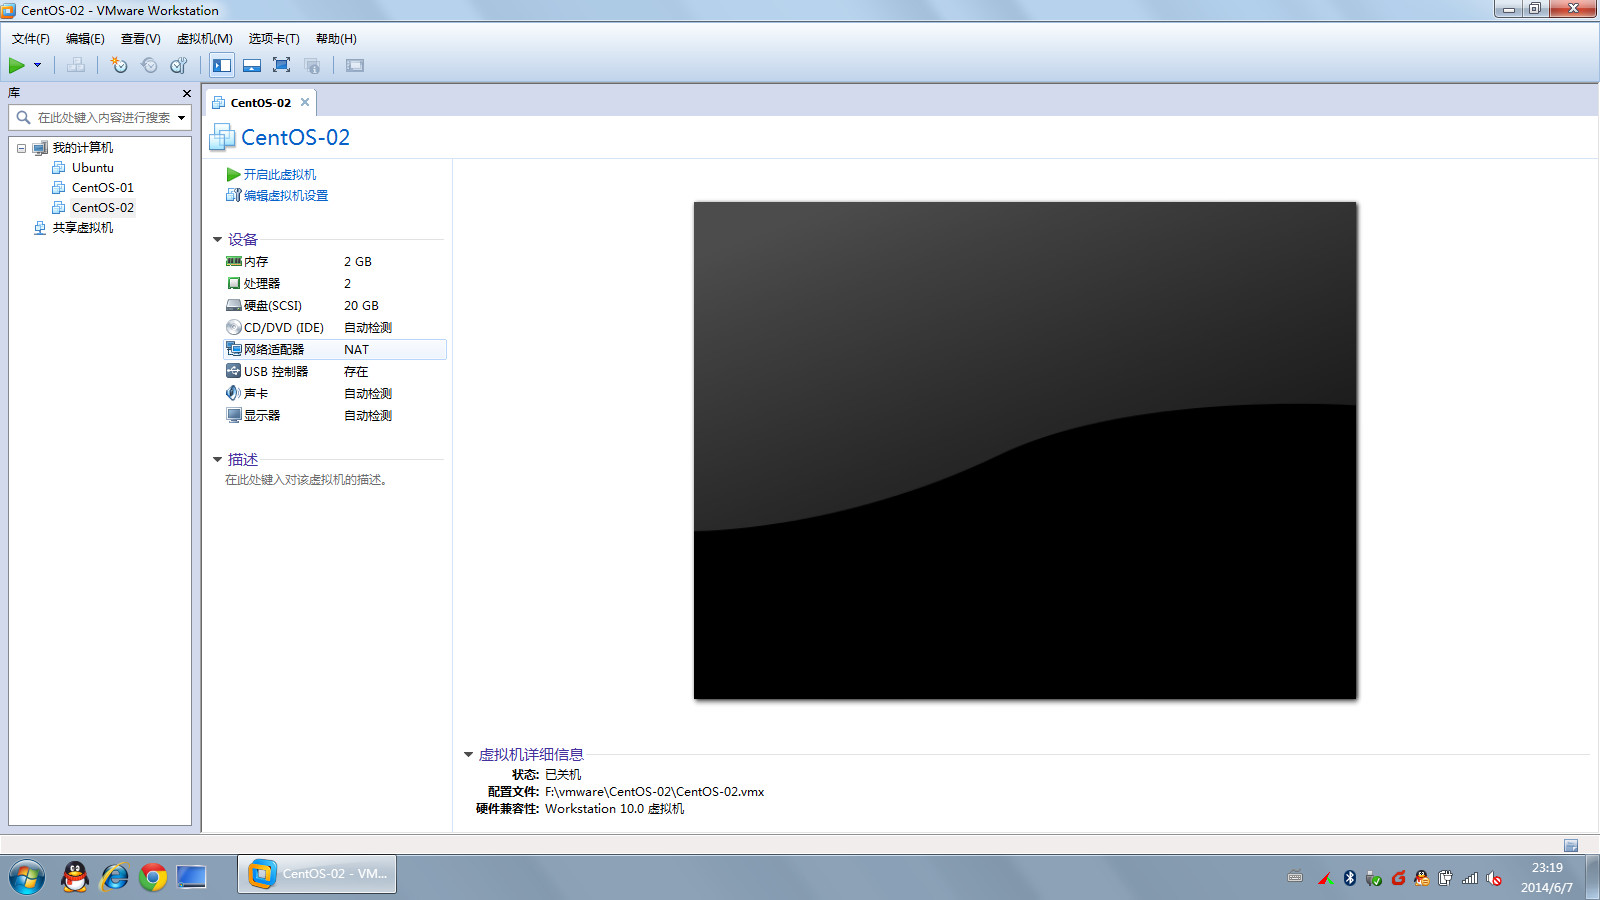
Task: Select CentOS-01 in the library tree
Action: (102, 188)
